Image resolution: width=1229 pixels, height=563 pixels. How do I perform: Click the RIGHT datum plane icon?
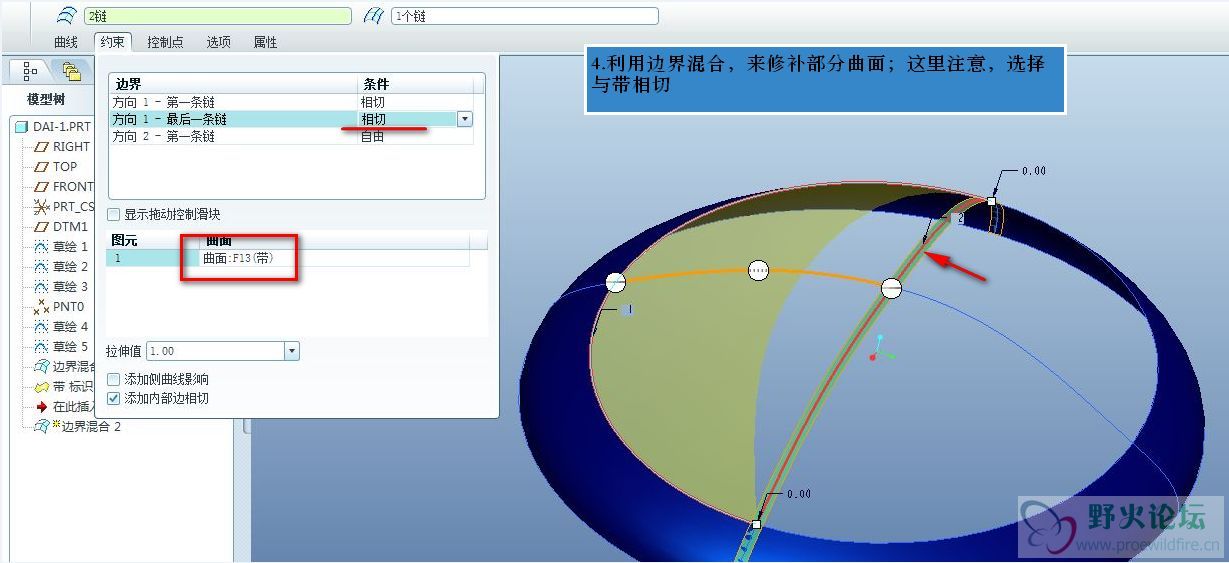tap(42, 147)
